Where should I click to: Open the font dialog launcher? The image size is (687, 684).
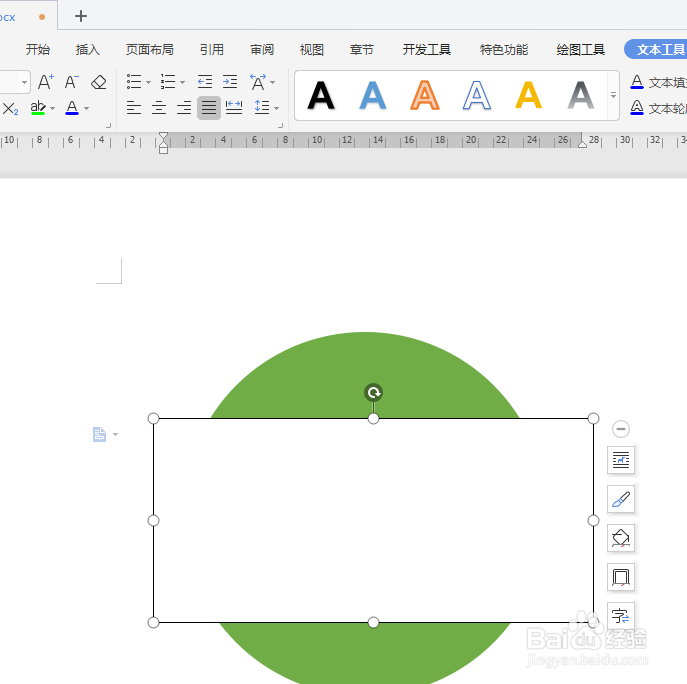click(108, 126)
